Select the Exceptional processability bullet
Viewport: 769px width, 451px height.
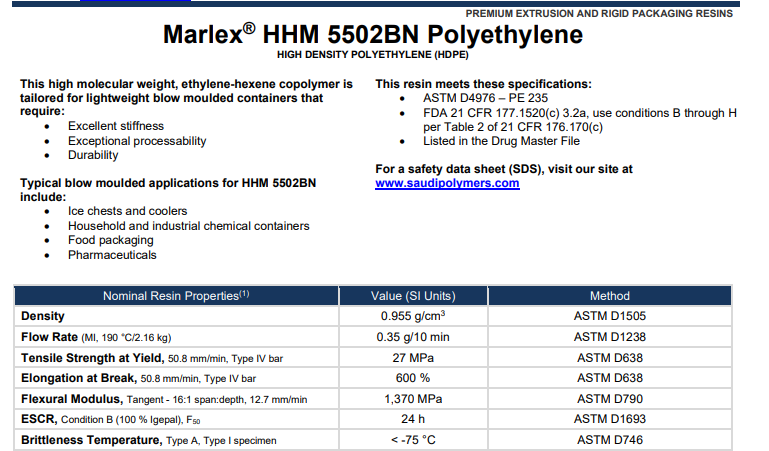tap(137, 141)
